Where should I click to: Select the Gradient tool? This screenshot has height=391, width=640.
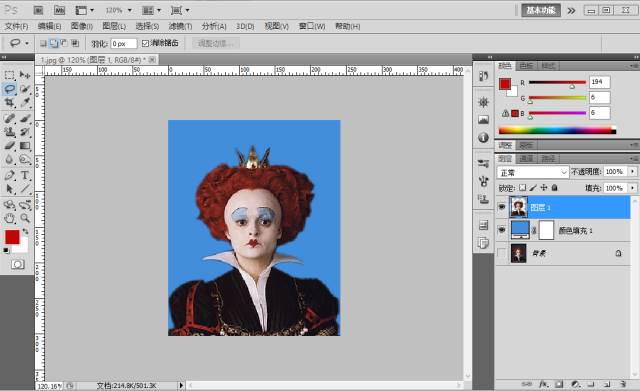(25, 146)
